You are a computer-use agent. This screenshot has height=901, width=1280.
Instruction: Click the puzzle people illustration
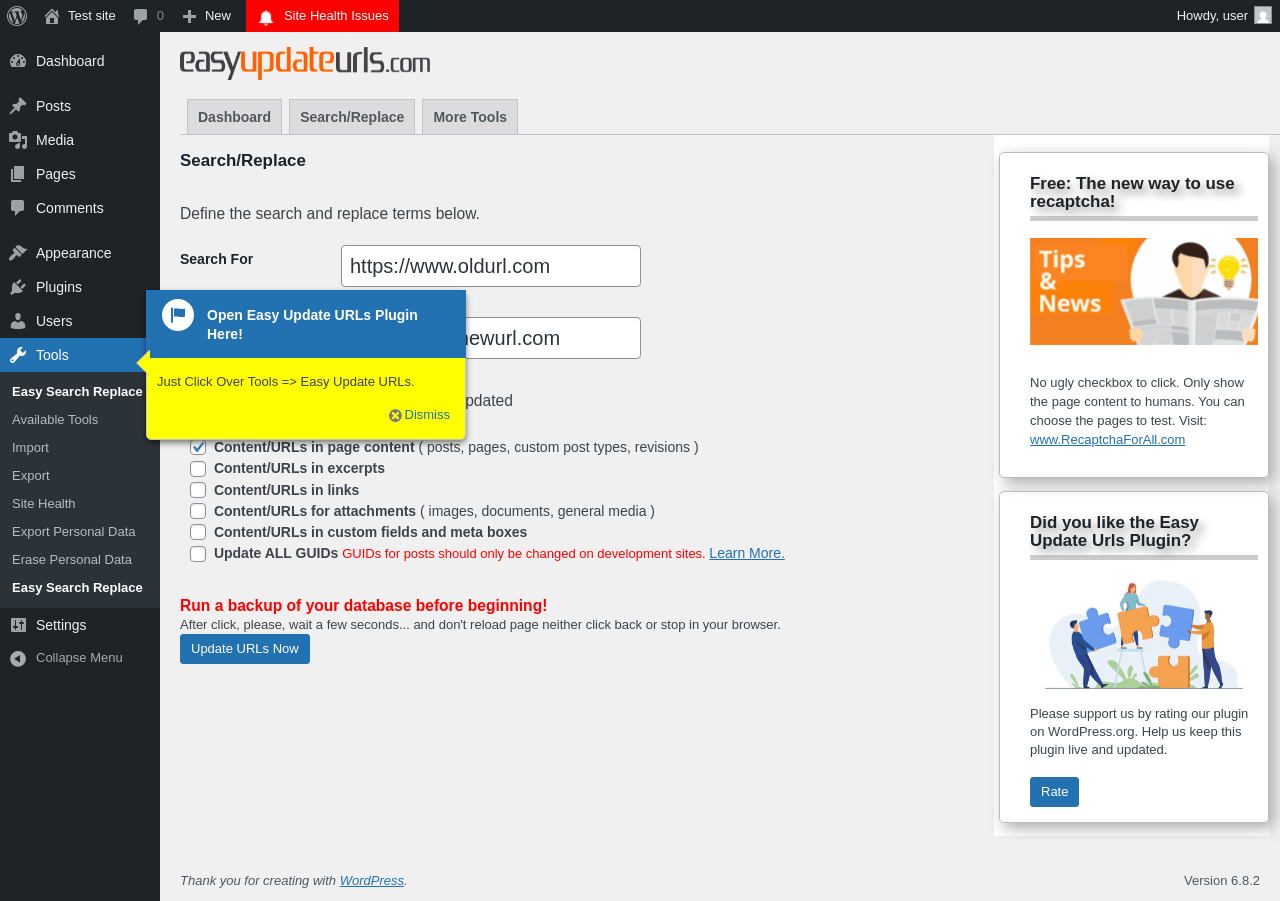tap(1144, 635)
